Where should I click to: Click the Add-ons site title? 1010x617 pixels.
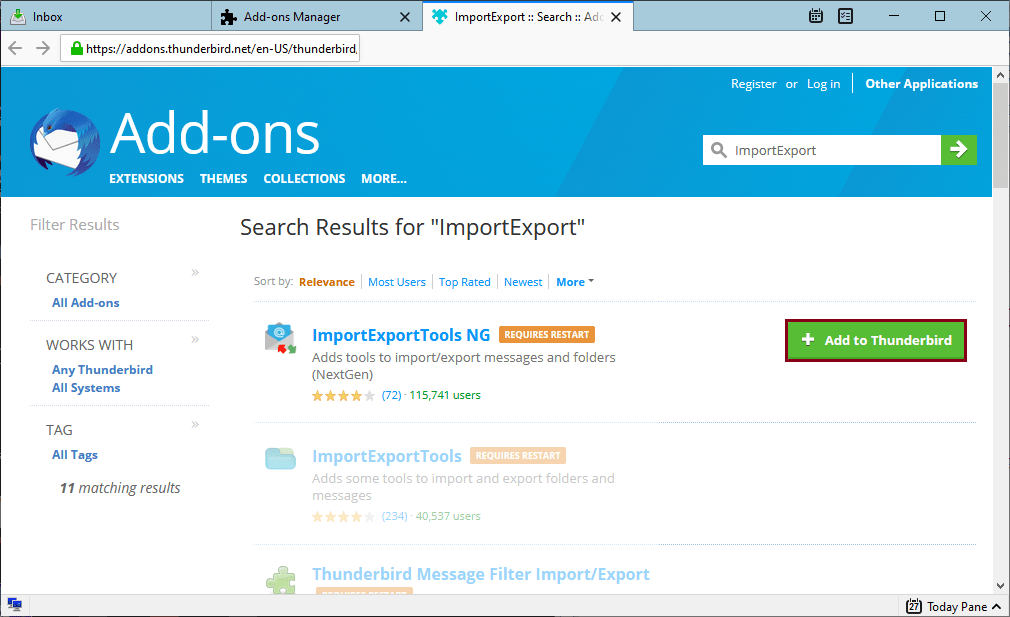214,133
